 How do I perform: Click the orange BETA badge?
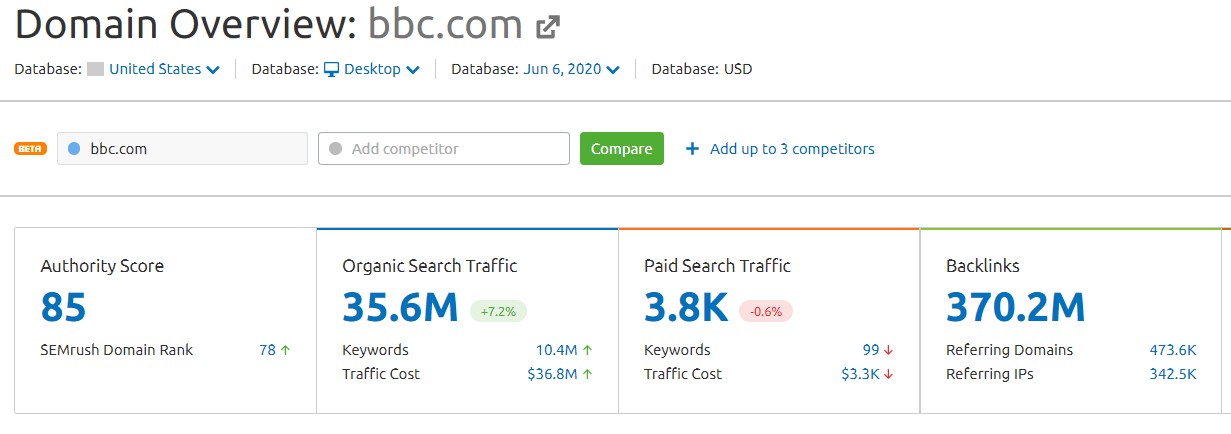[x=30, y=148]
